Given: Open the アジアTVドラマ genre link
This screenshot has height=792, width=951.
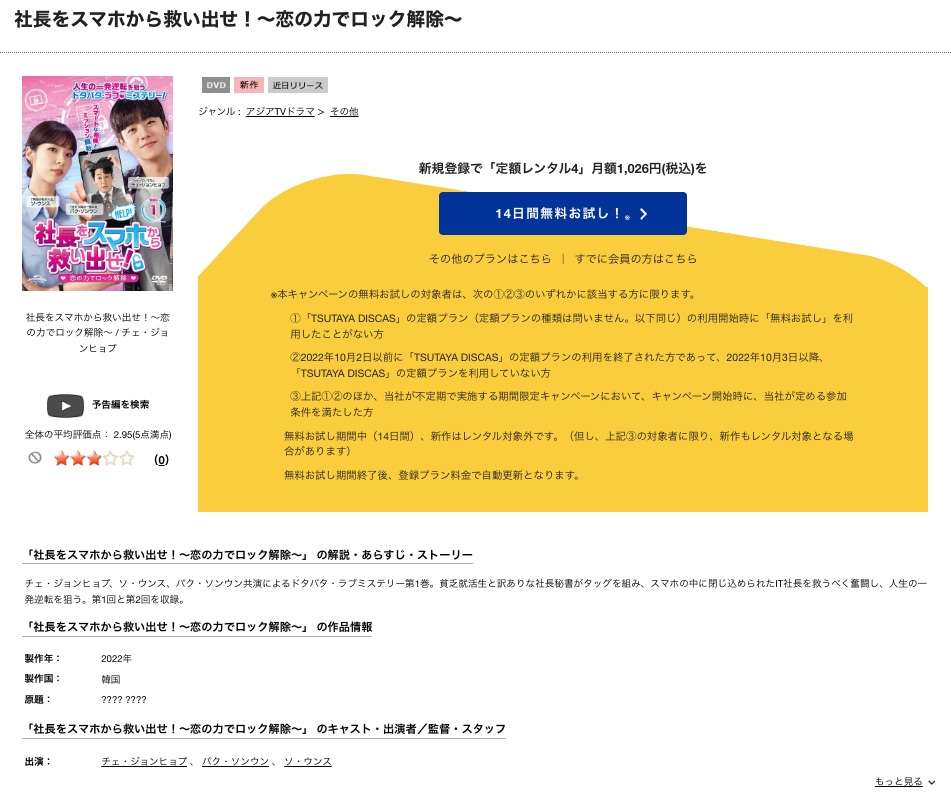Looking at the screenshot, I should point(280,112).
